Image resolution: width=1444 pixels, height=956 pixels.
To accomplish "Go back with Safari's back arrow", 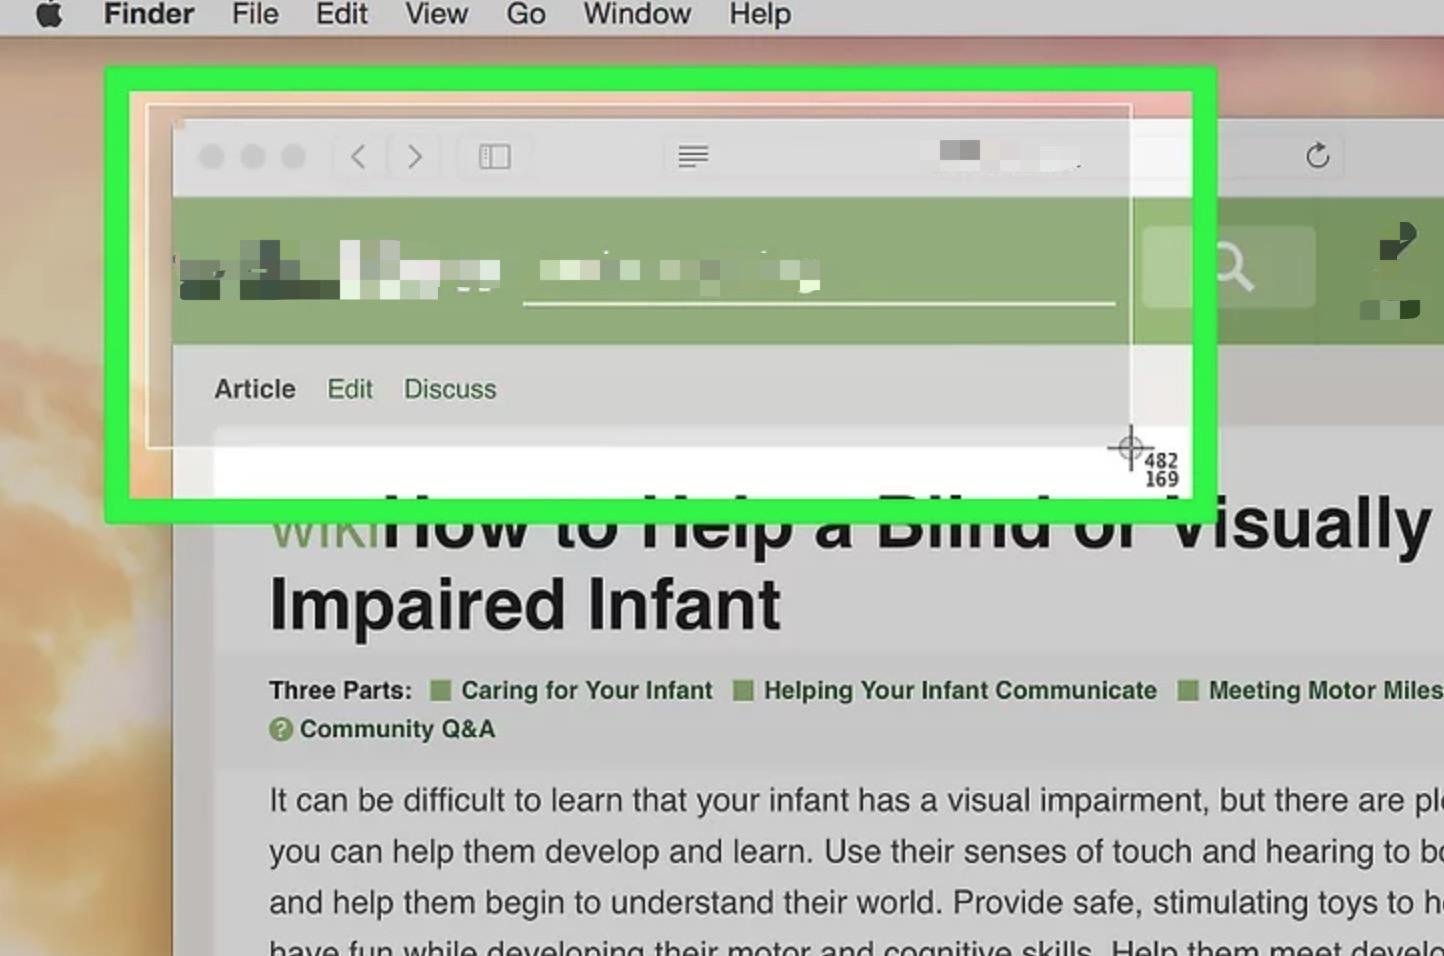I will click(358, 157).
